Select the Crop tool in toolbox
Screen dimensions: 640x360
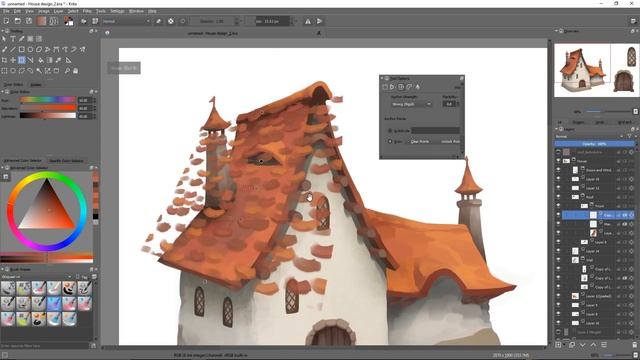(4, 60)
